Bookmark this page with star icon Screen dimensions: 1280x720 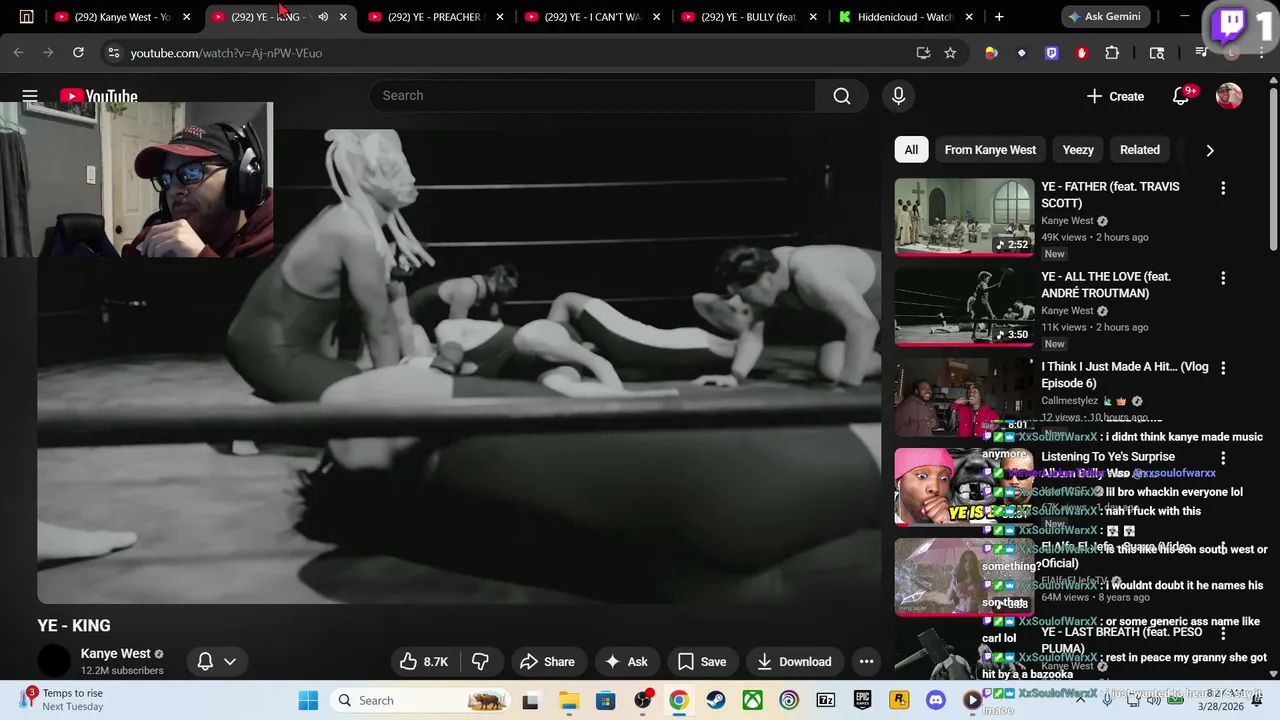(x=950, y=53)
